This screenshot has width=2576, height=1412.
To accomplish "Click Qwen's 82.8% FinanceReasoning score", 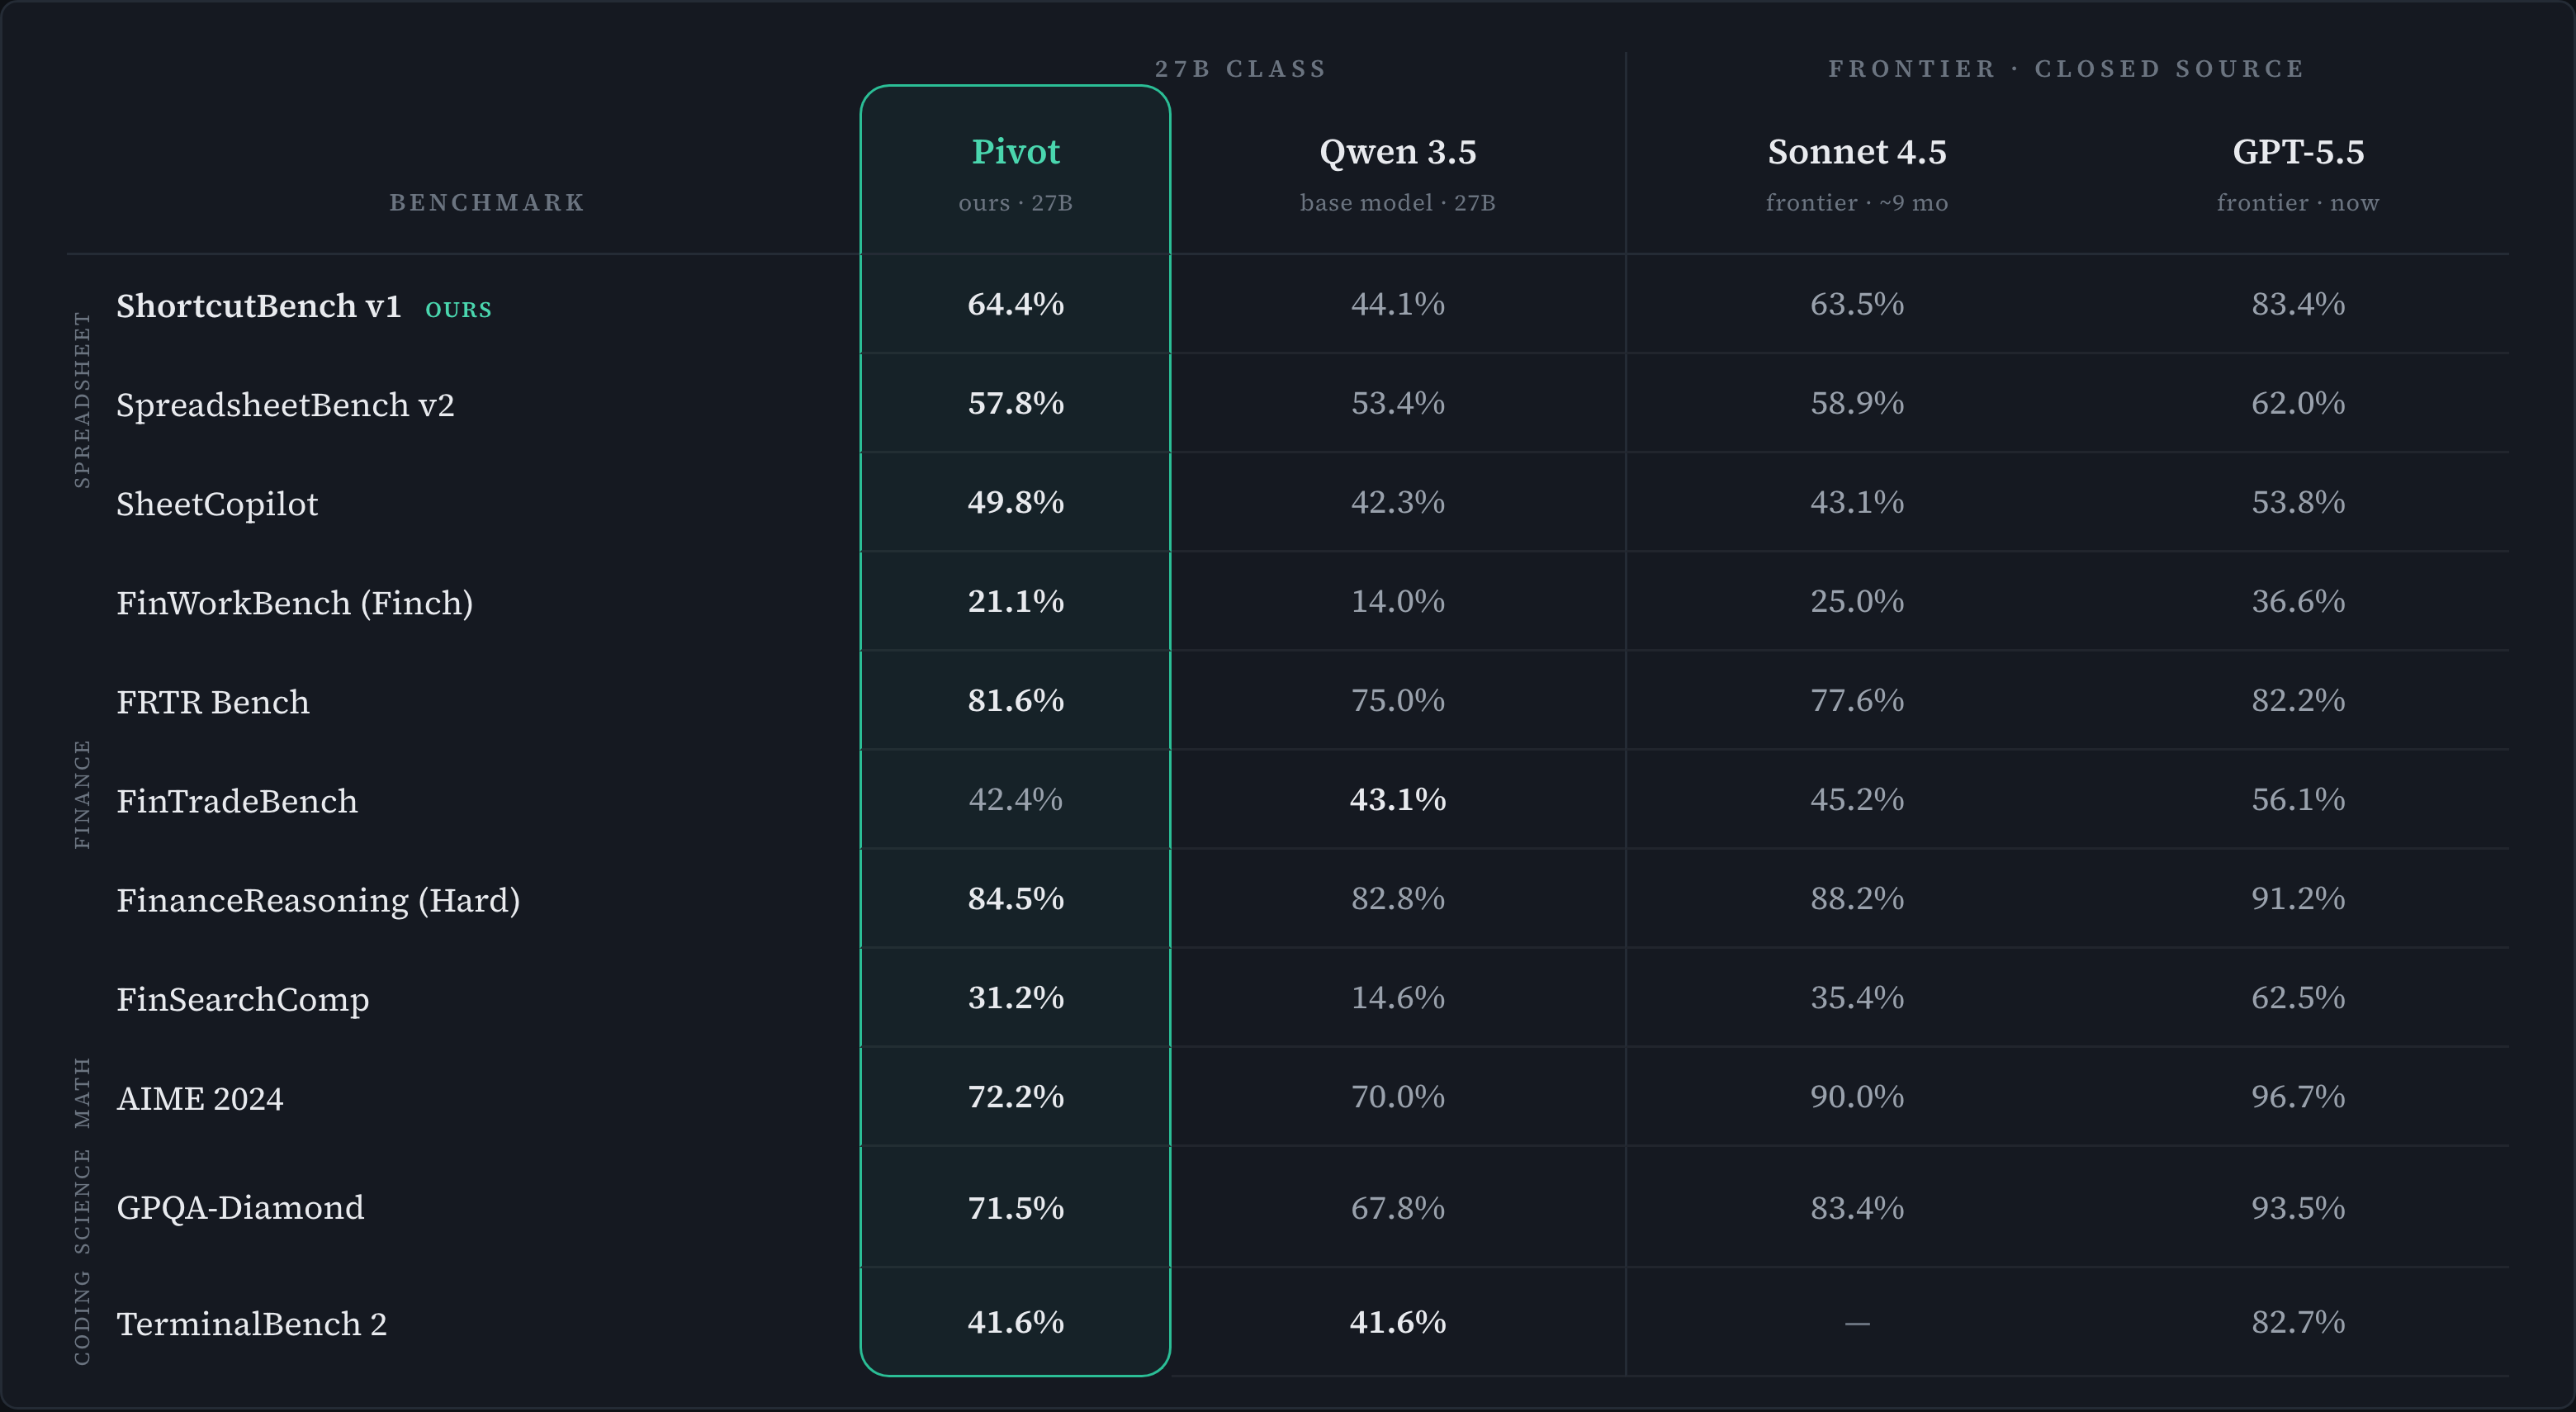I will click(1397, 898).
